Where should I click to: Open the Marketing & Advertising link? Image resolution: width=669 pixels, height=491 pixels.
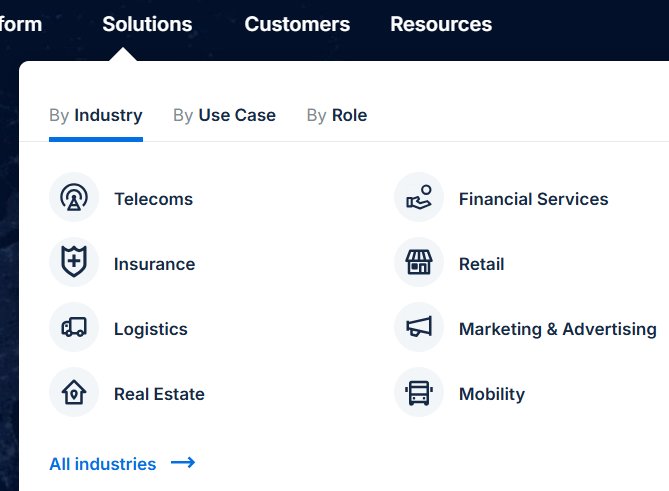(557, 329)
